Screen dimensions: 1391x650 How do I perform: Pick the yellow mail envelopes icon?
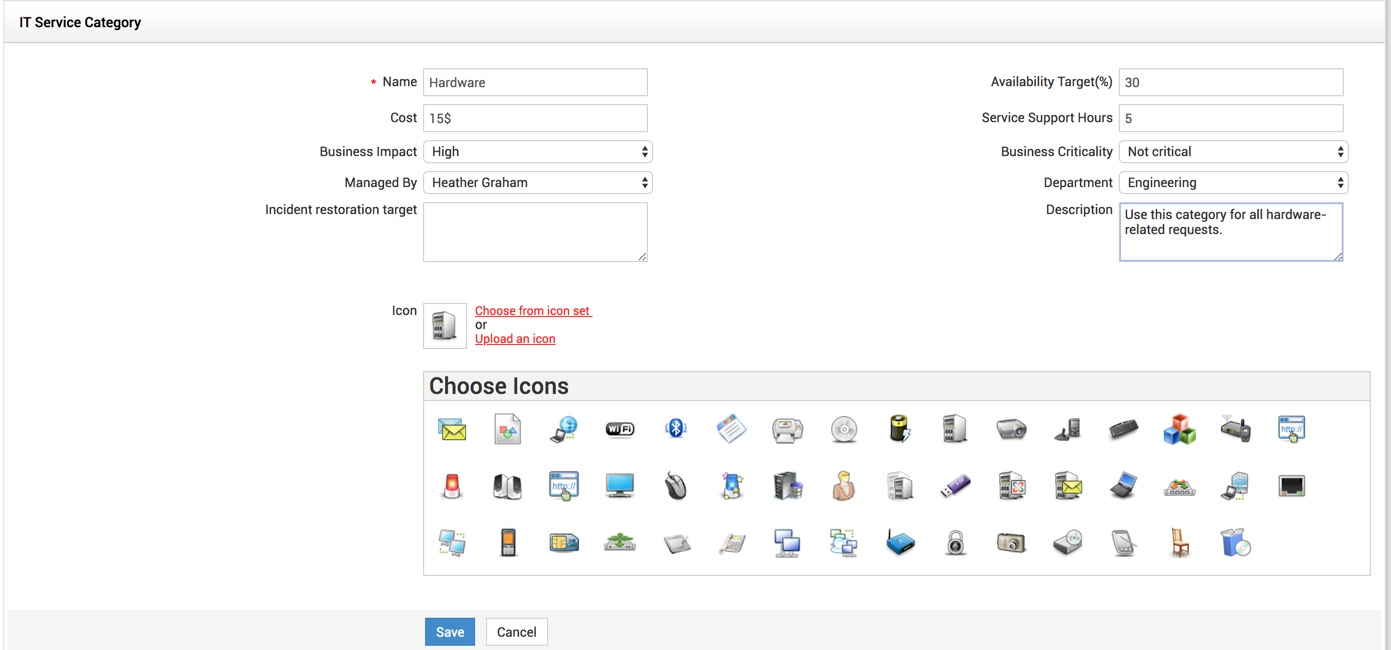(452, 430)
